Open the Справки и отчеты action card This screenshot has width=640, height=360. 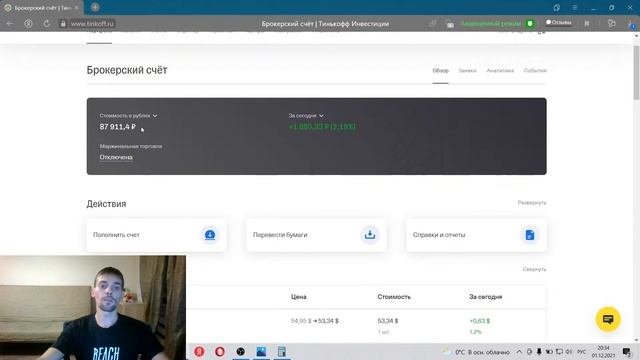476,235
